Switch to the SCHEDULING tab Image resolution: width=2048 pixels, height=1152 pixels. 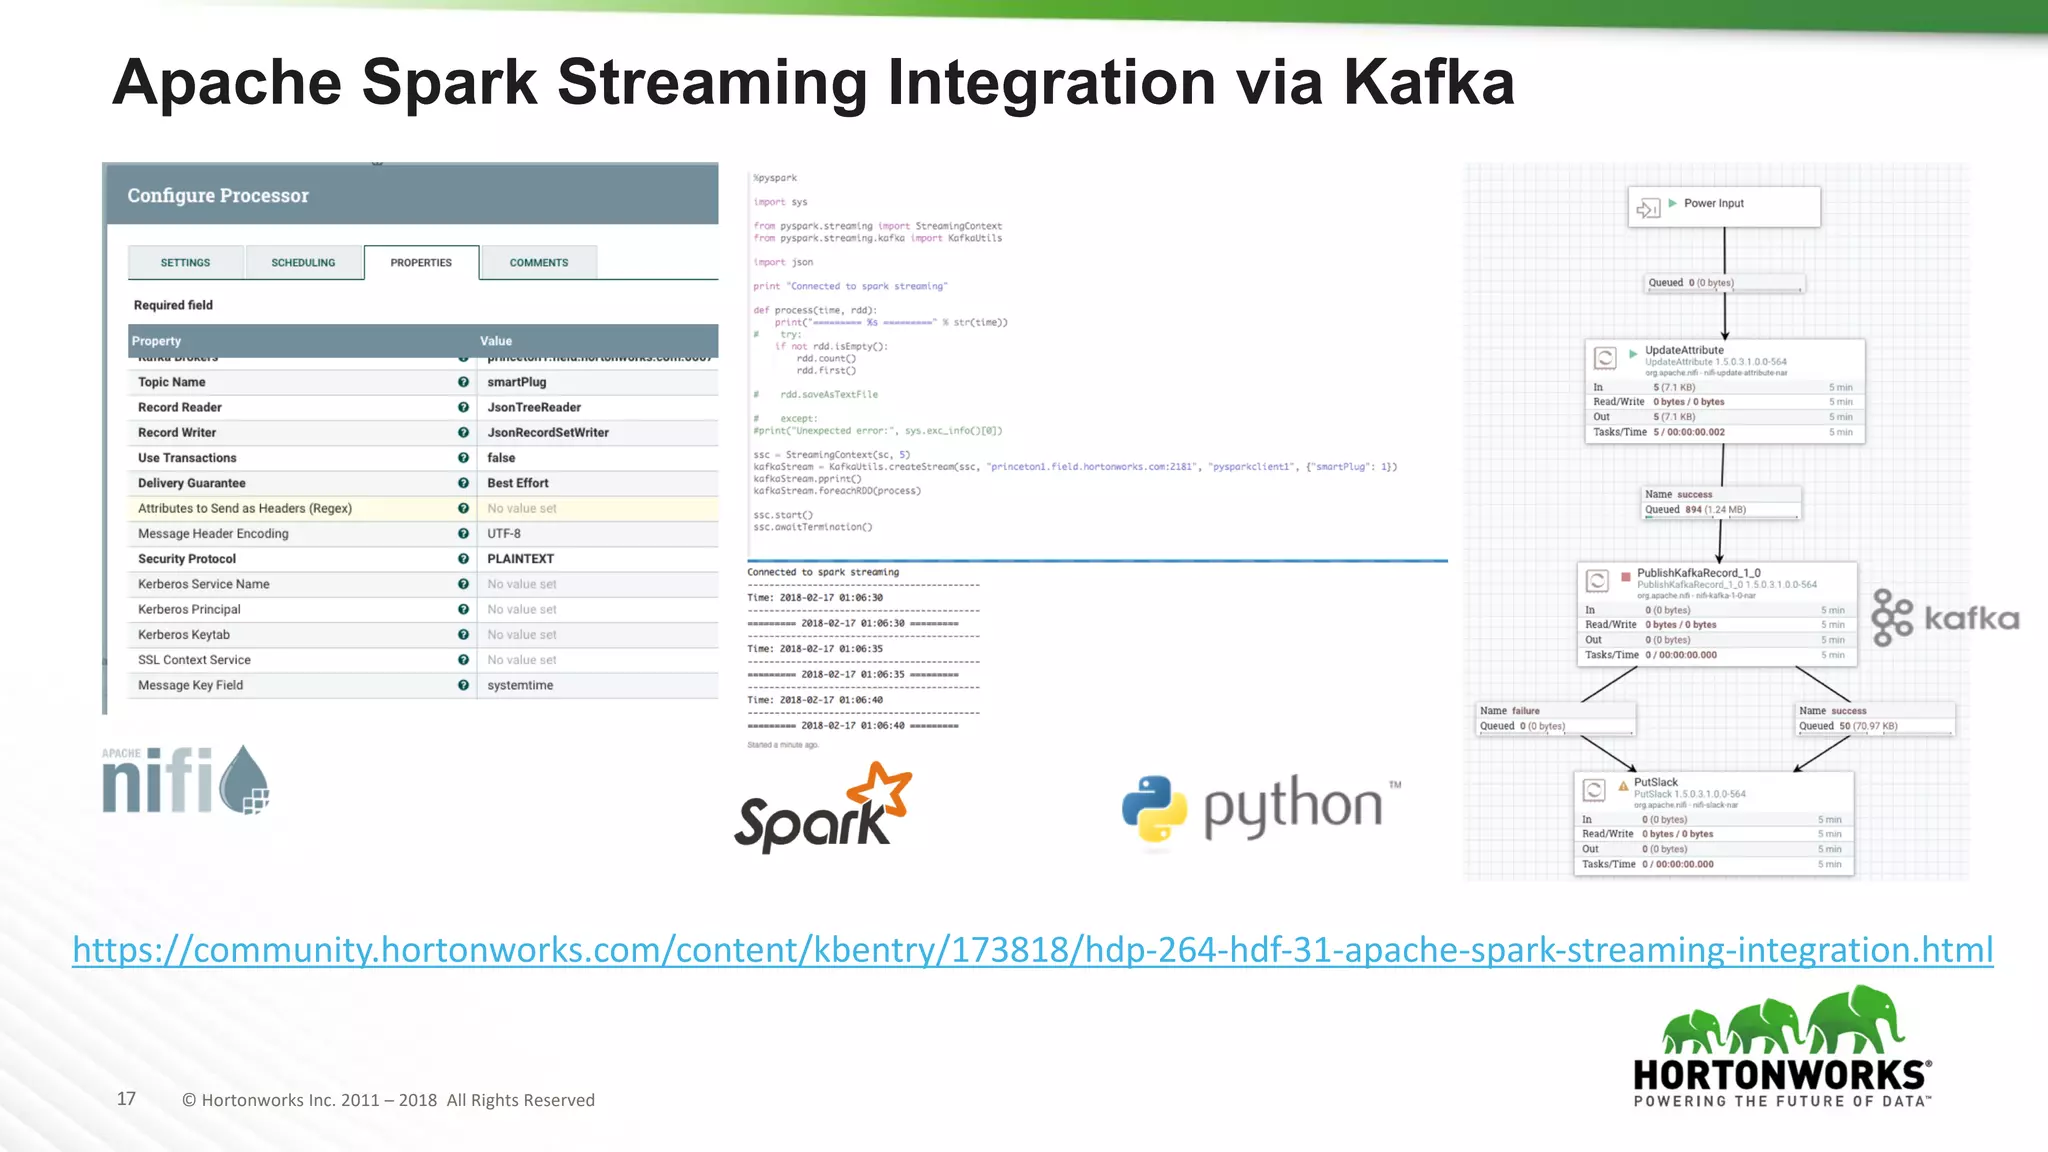coord(304,262)
